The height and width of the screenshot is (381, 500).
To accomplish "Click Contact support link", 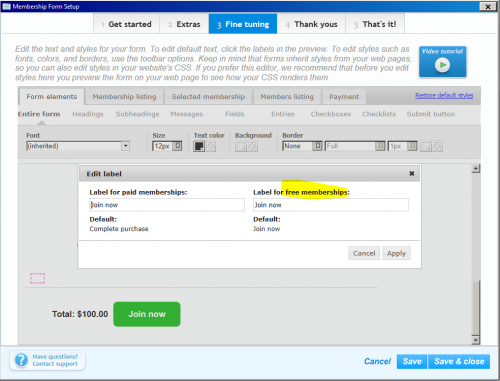I will point(55,364).
